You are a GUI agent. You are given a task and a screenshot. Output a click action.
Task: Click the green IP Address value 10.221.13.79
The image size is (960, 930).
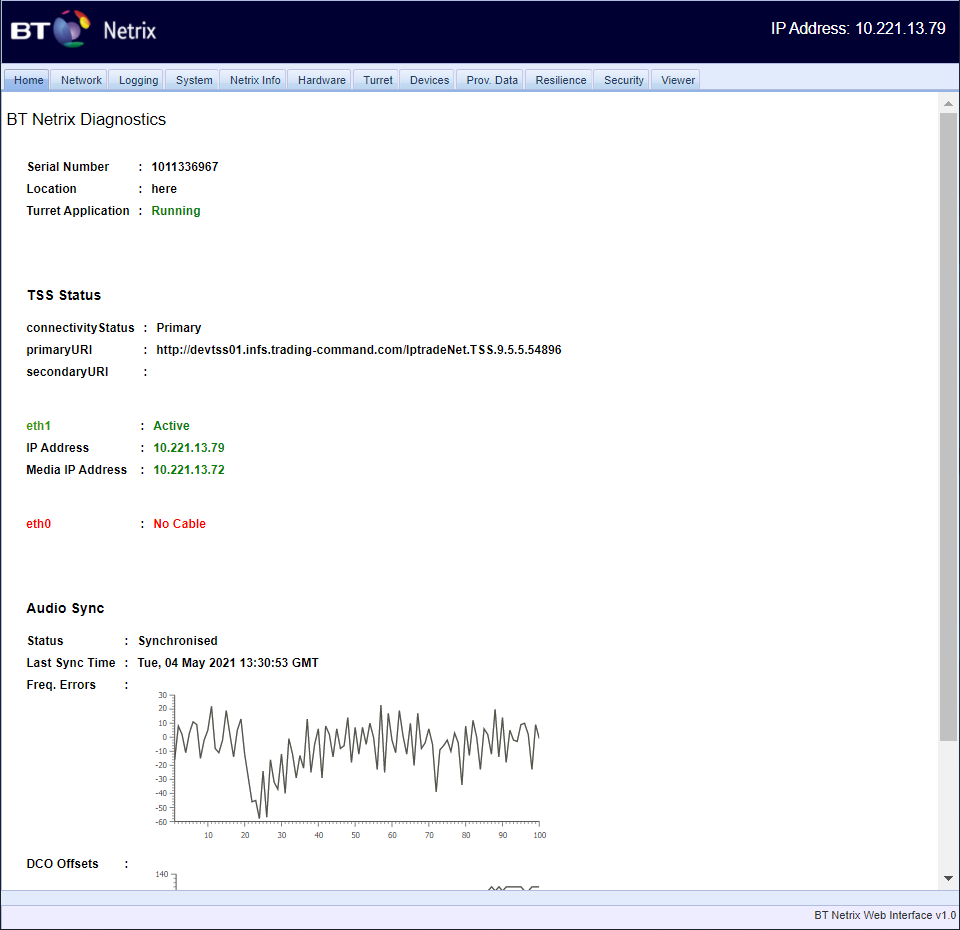189,448
